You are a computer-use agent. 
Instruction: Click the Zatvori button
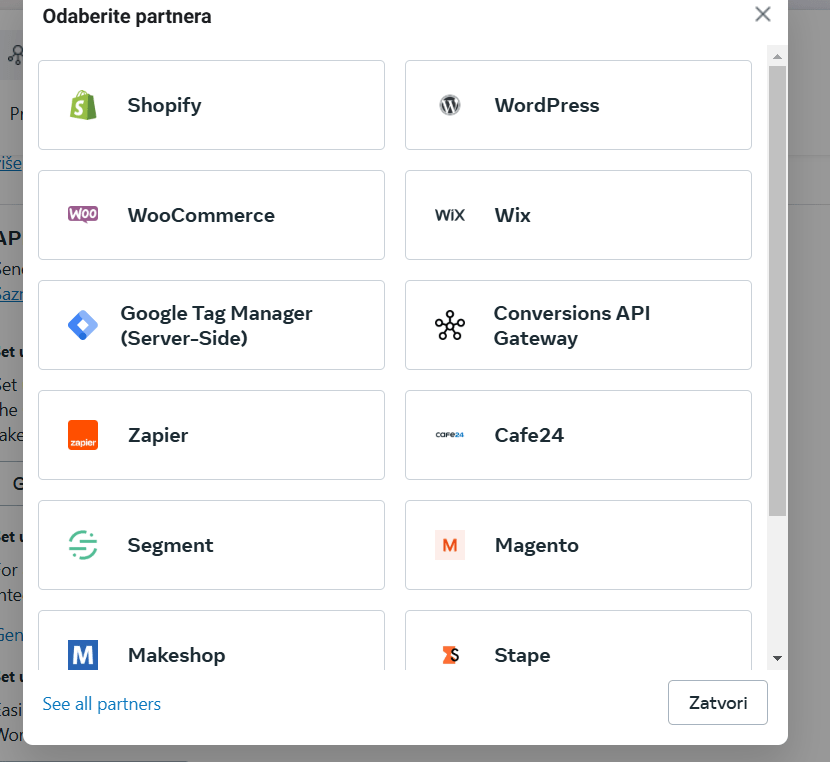[x=718, y=702]
